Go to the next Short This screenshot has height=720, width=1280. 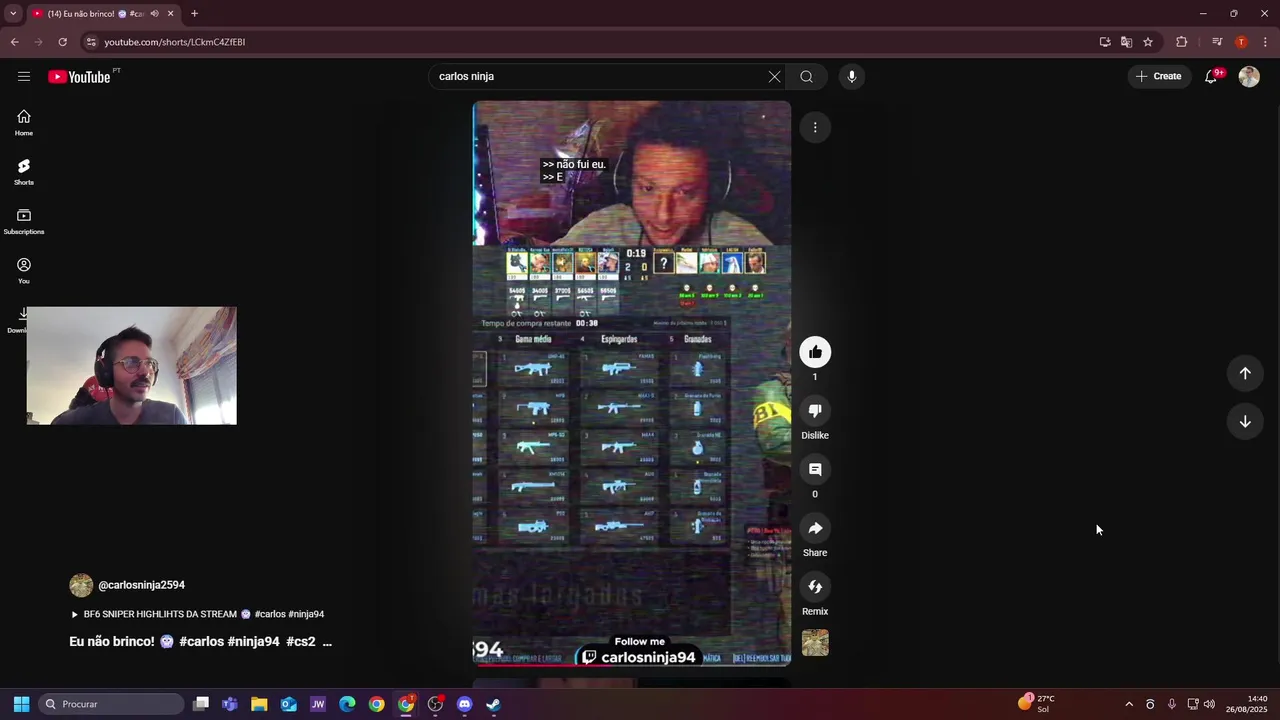pos(1245,422)
